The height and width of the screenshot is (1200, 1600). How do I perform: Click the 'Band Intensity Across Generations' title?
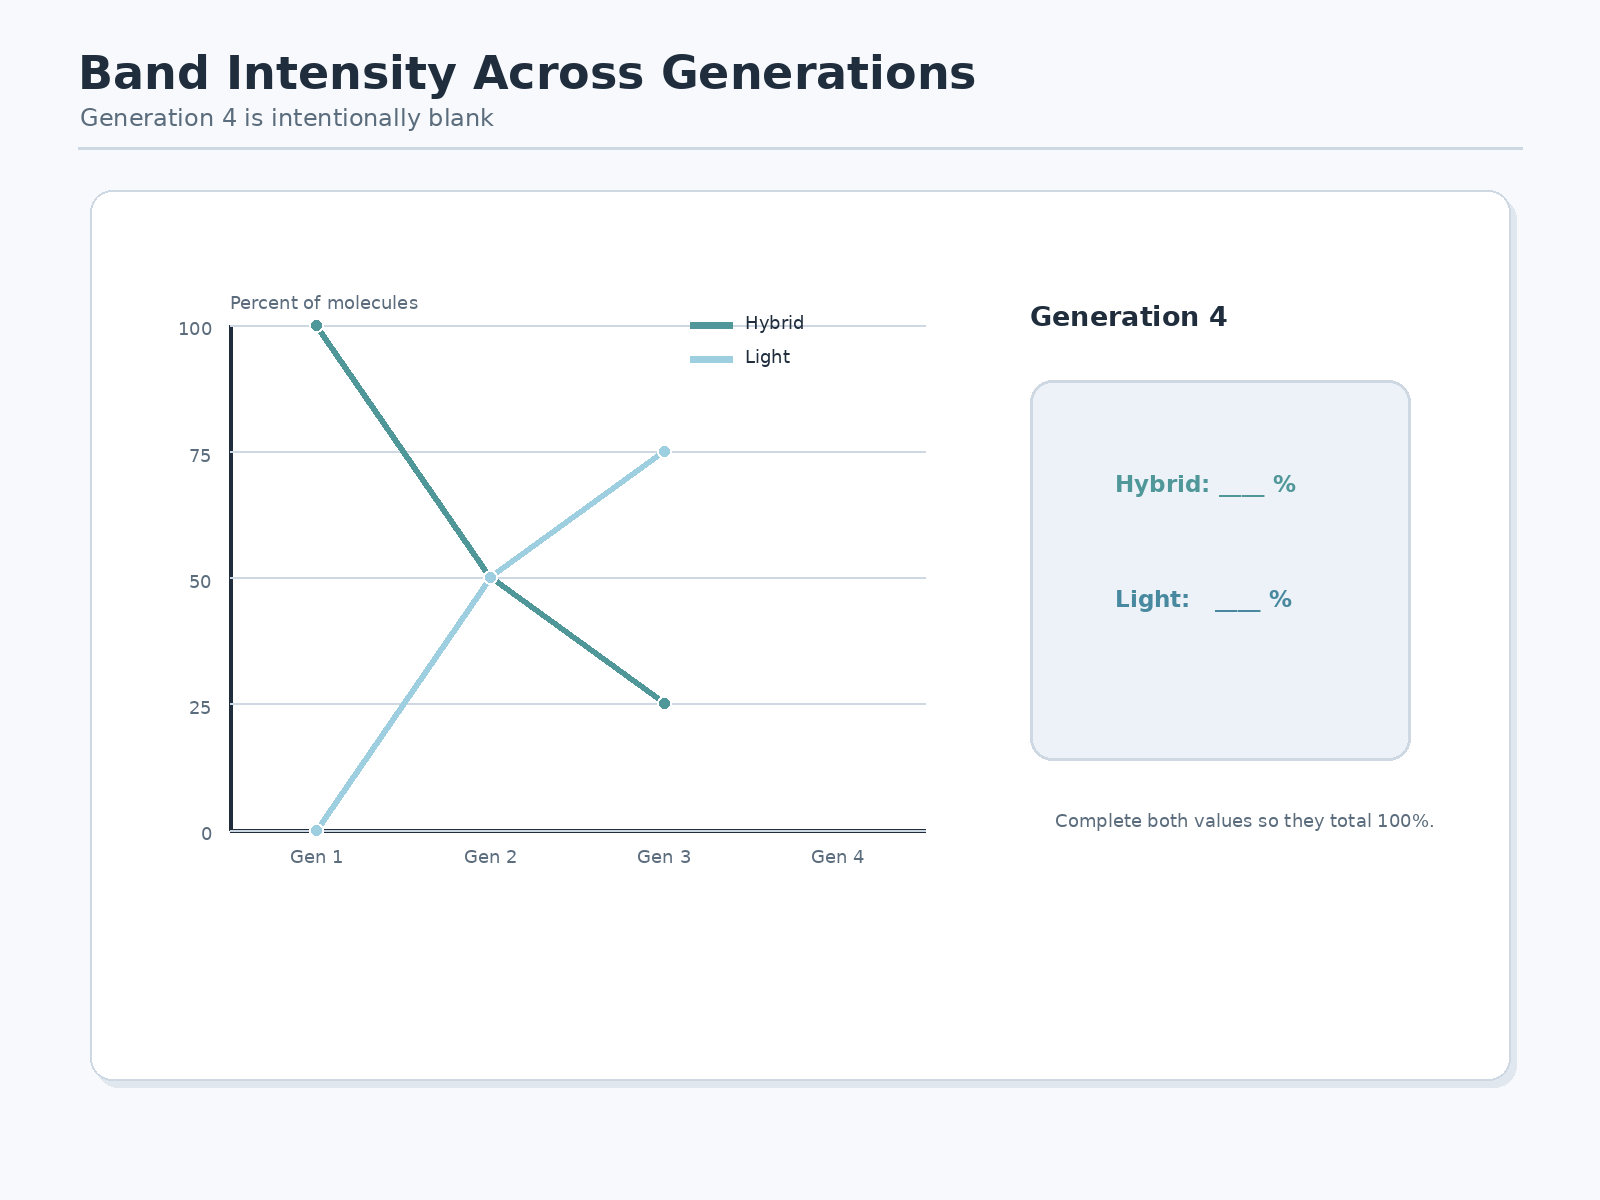[527, 74]
